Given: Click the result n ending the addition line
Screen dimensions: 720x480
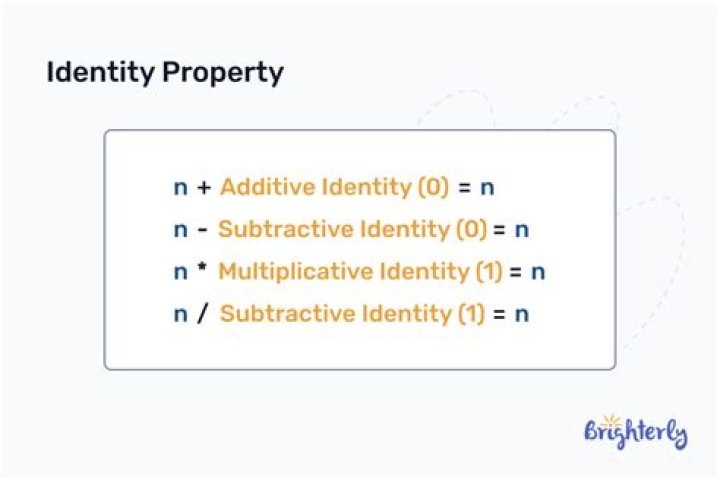Looking at the screenshot, I should tap(487, 188).
